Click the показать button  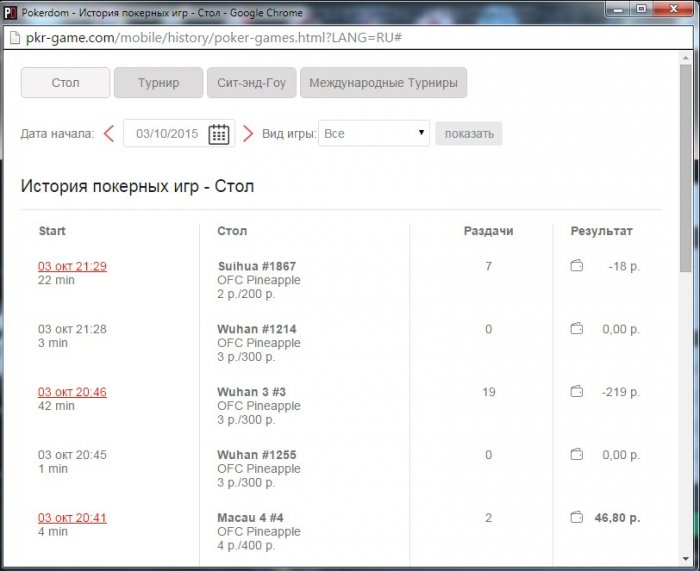tap(469, 133)
